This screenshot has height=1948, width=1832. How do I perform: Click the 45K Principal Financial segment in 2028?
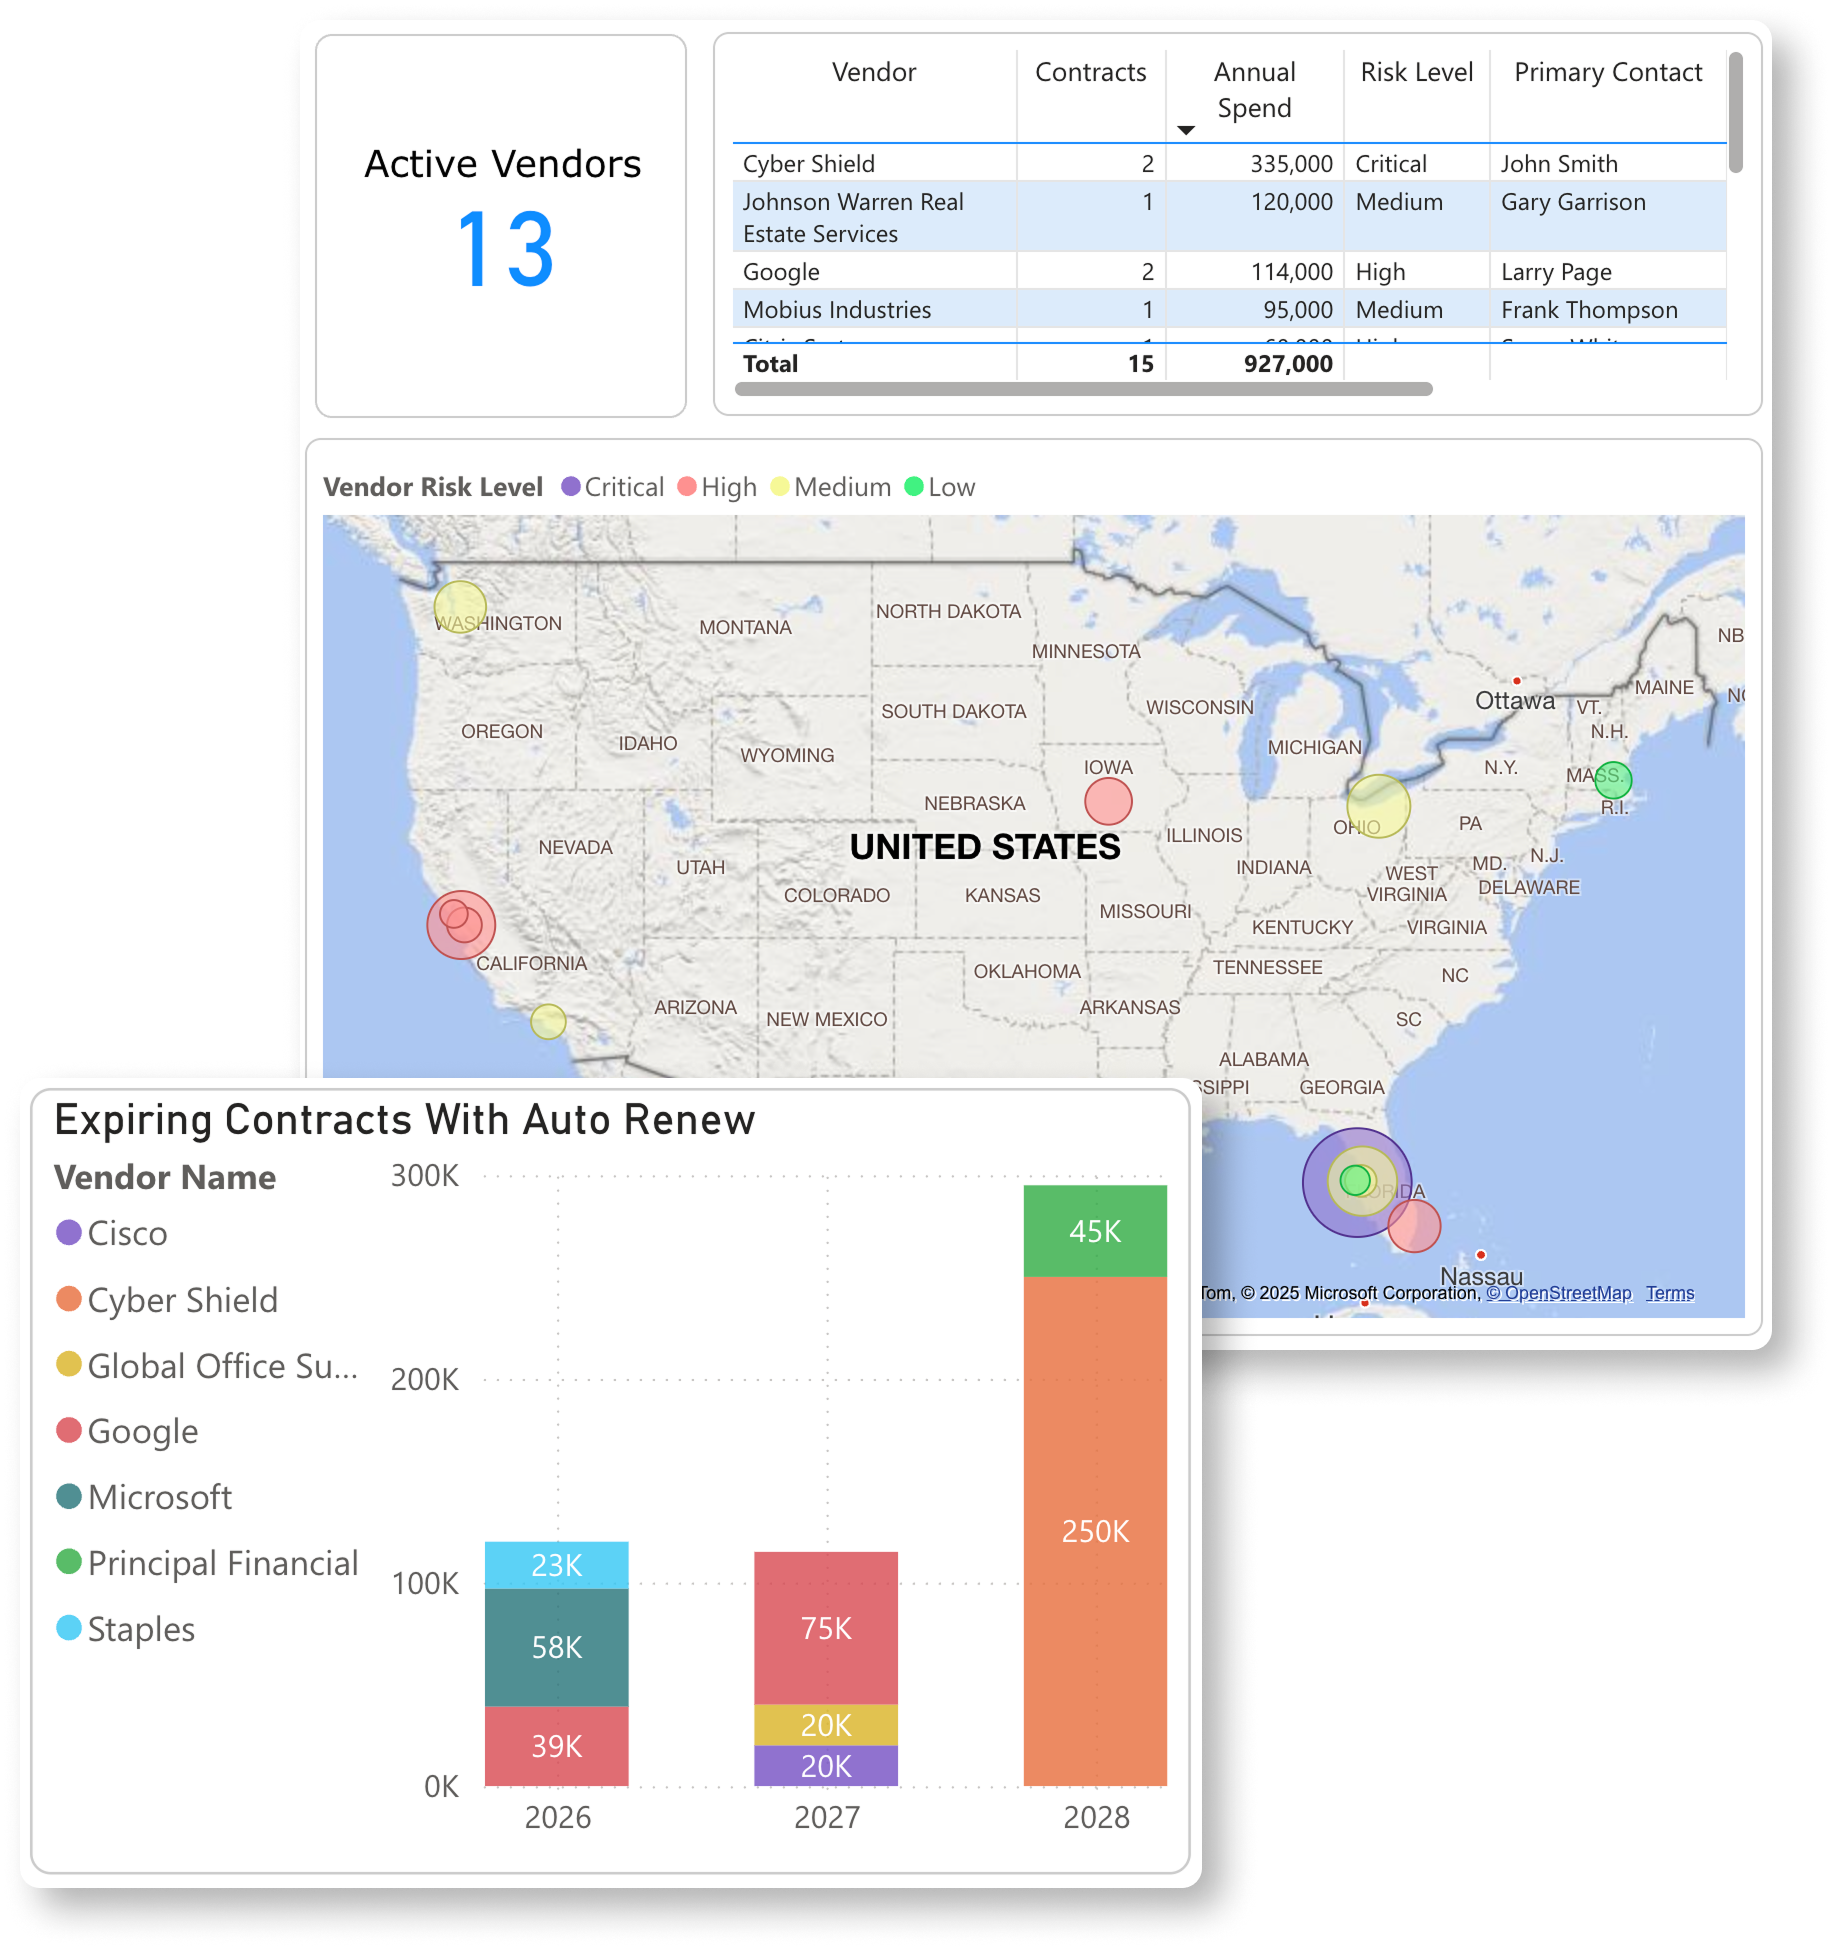tap(1095, 1231)
